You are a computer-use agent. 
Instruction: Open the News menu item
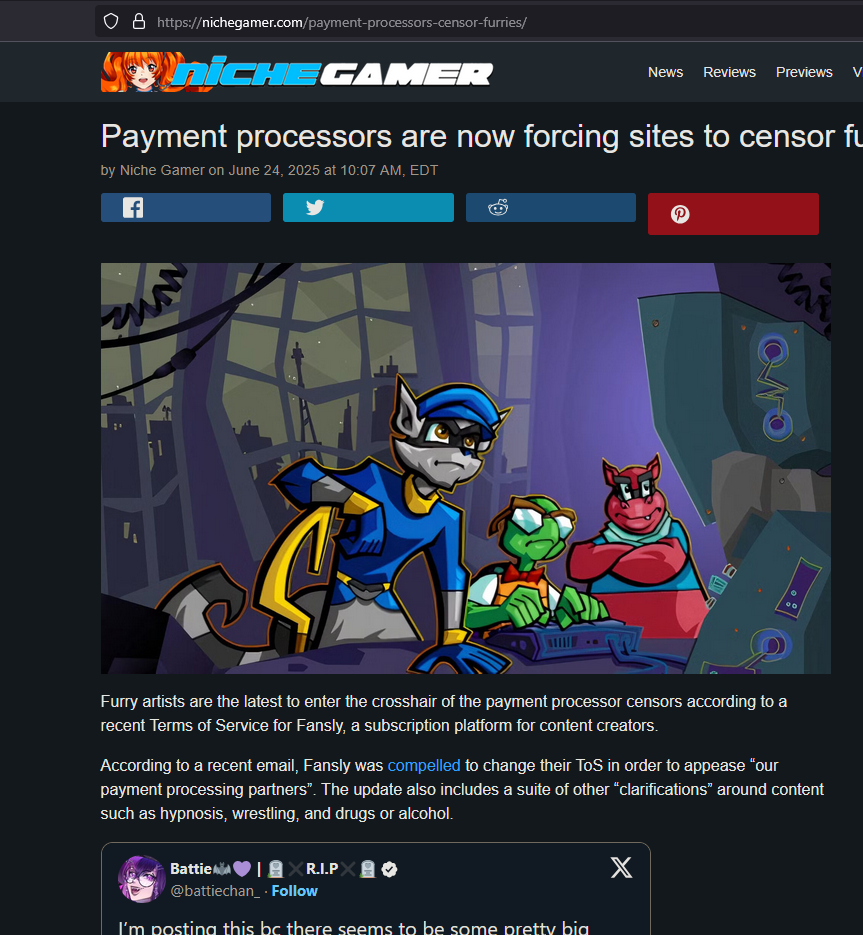(665, 72)
